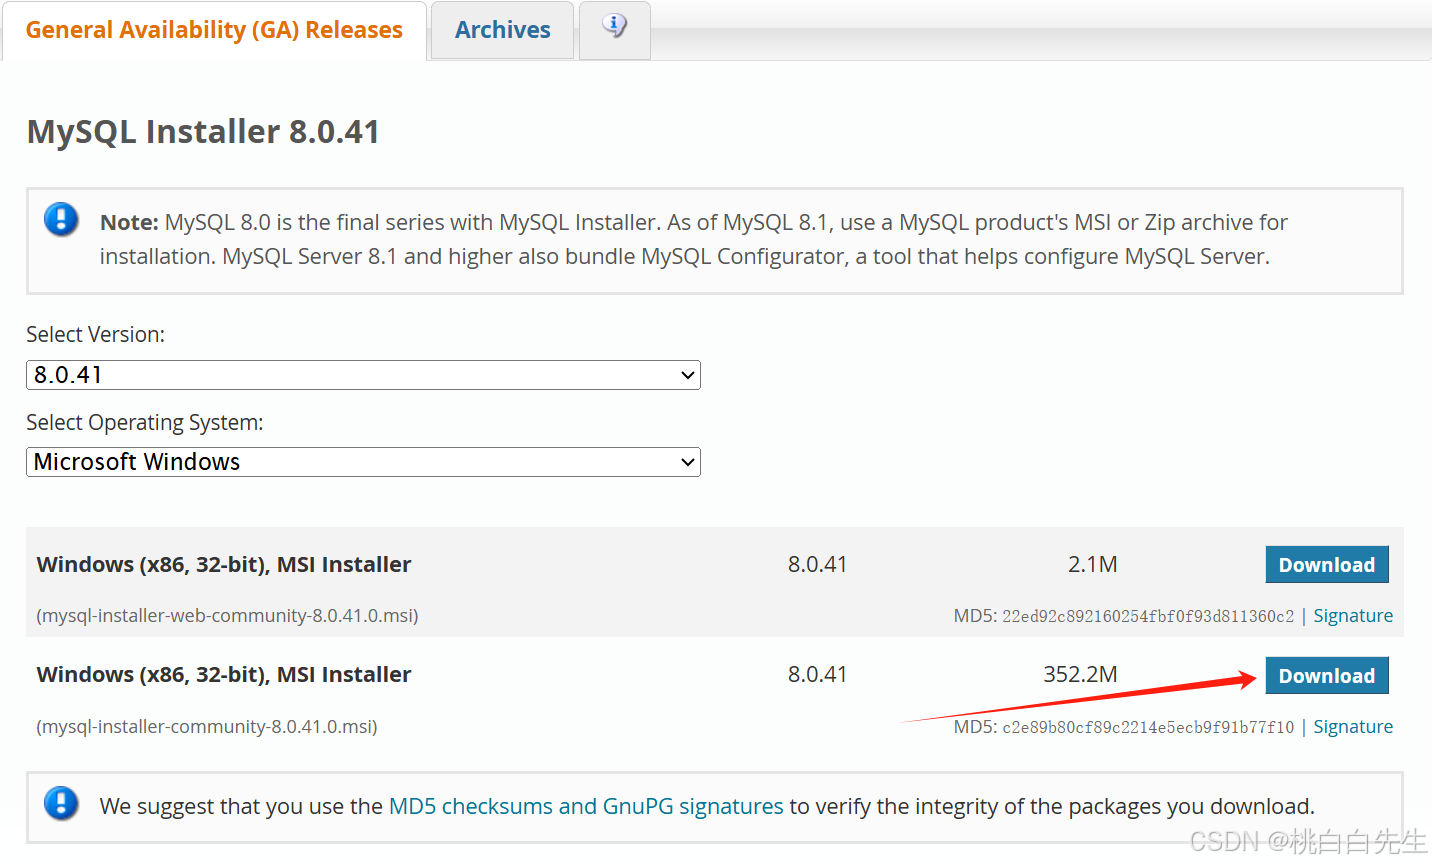Follow the MD5 checksums and GnuPG signatures link

click(586, 806)
